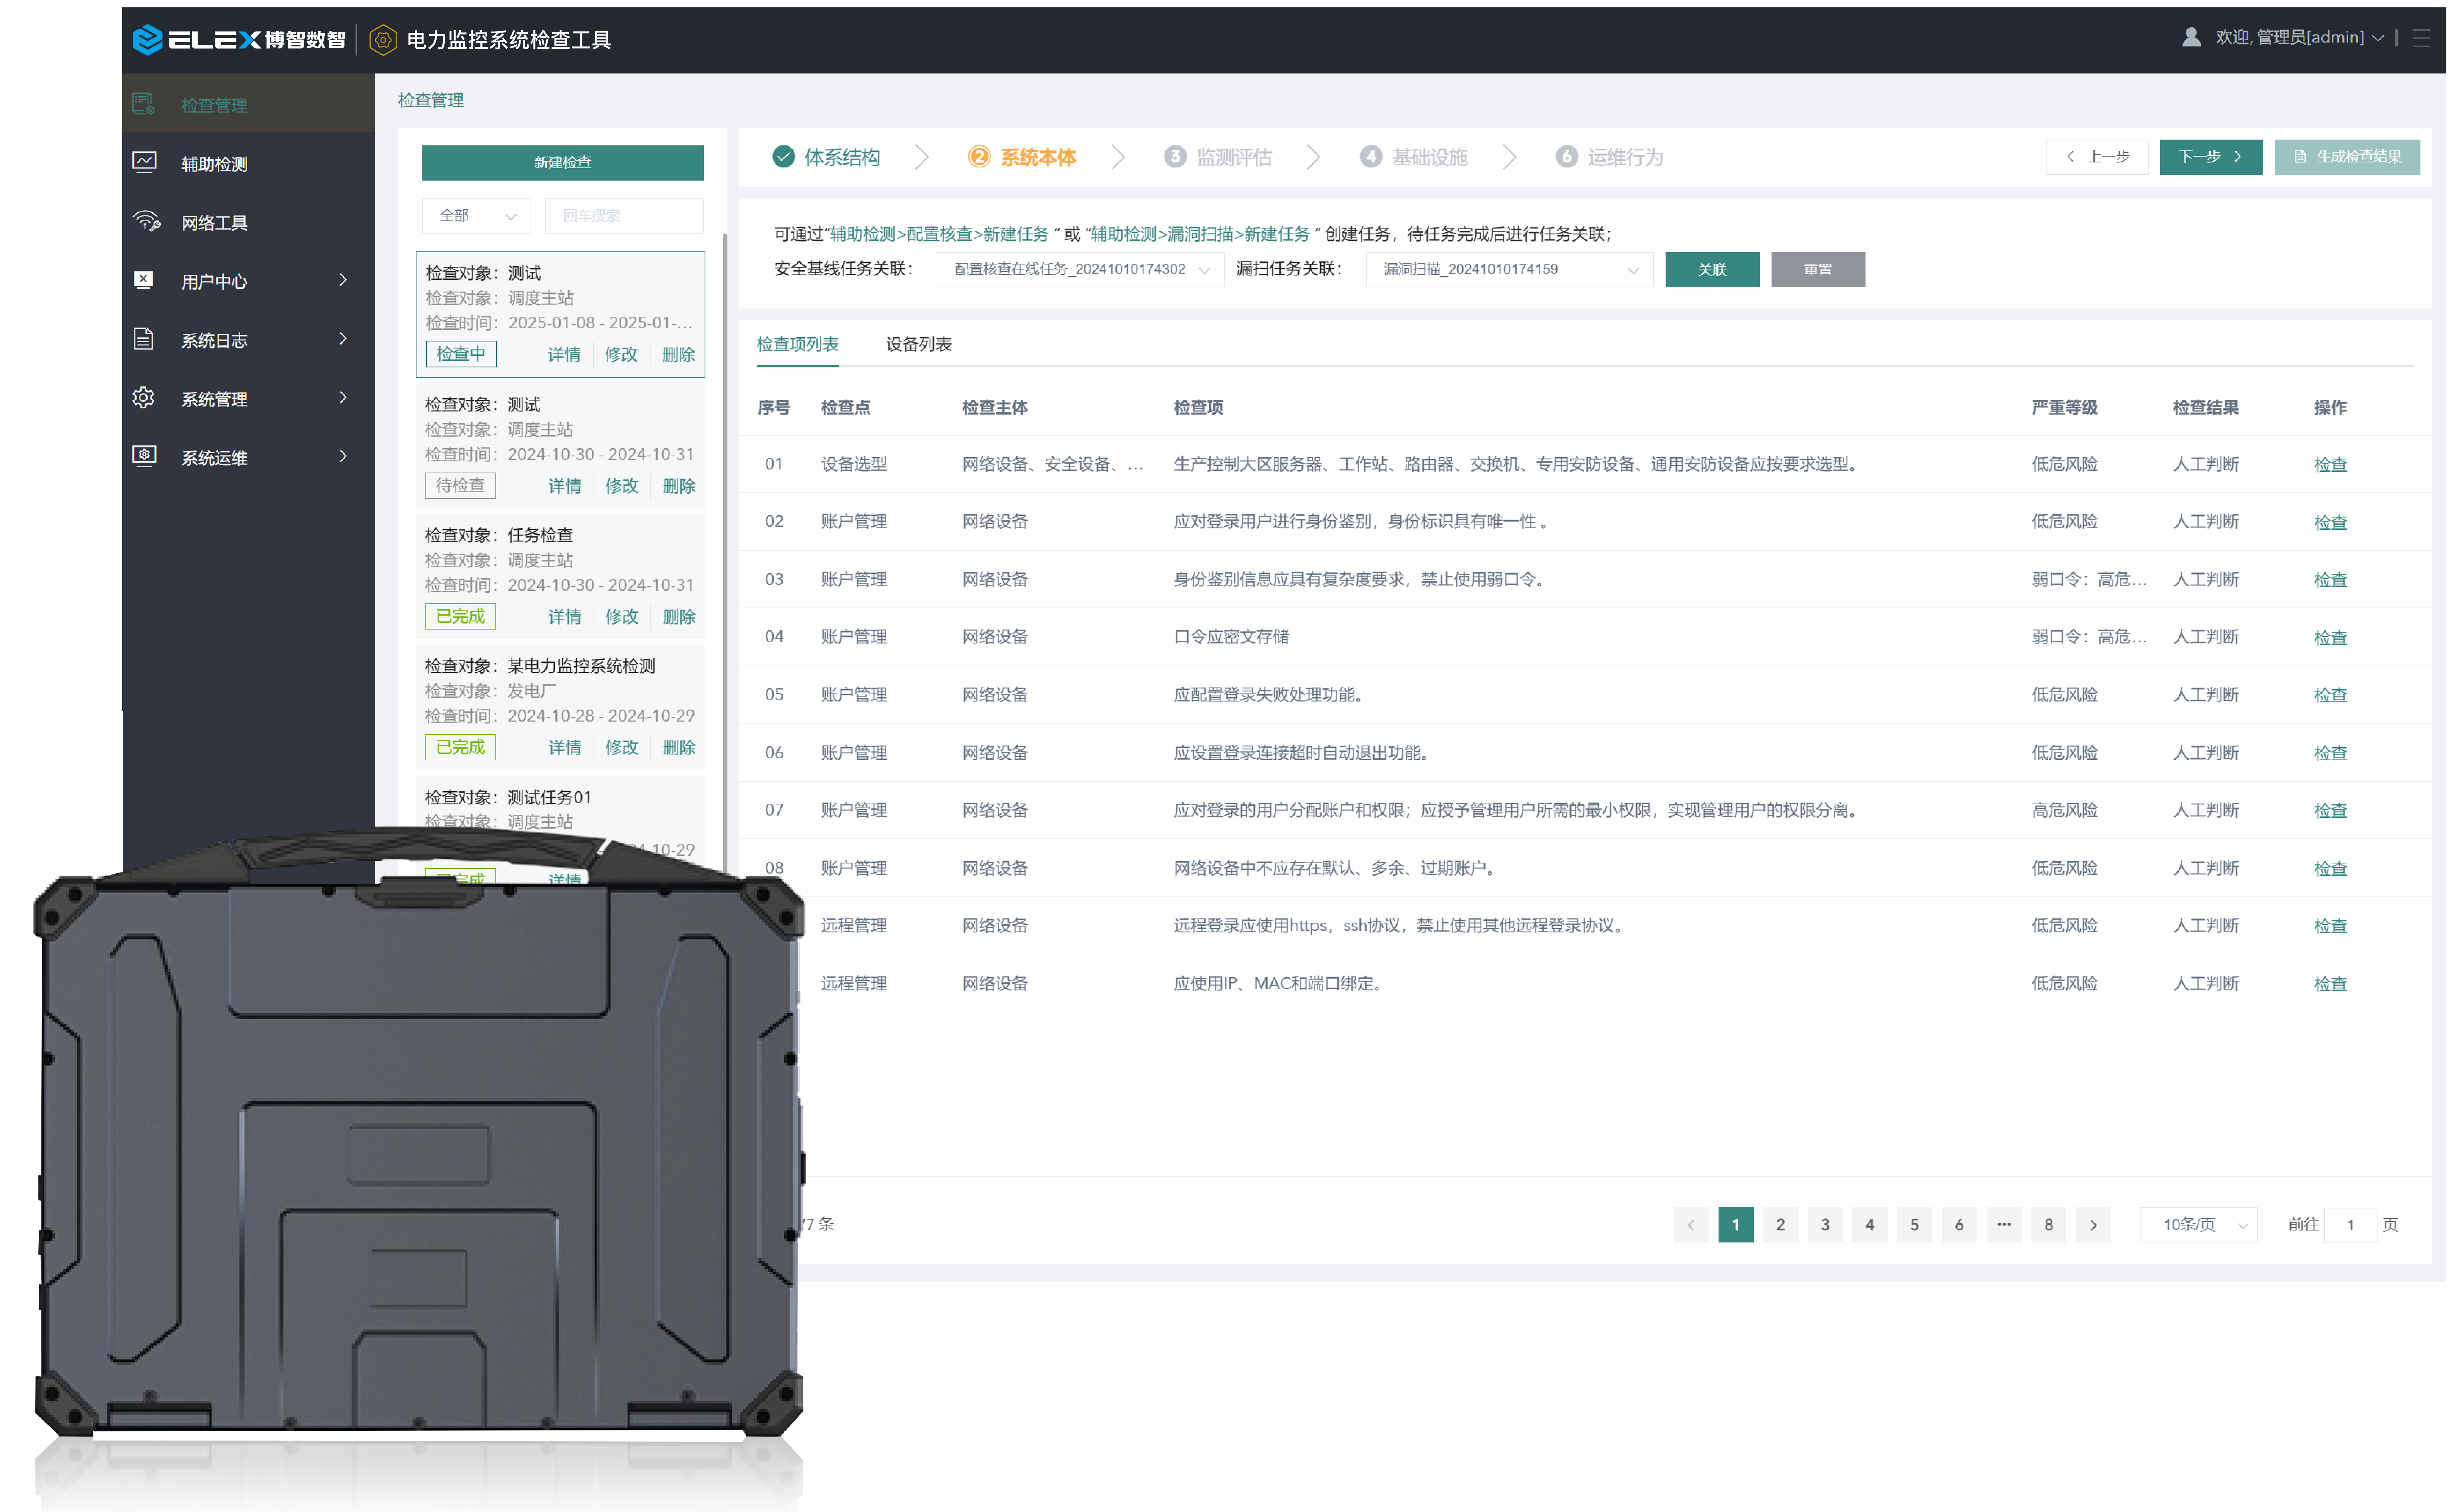The width and height of the screenshot is (2451, 1512).
Task: Click the 系统日志 document icon
Action: (144, 339)
